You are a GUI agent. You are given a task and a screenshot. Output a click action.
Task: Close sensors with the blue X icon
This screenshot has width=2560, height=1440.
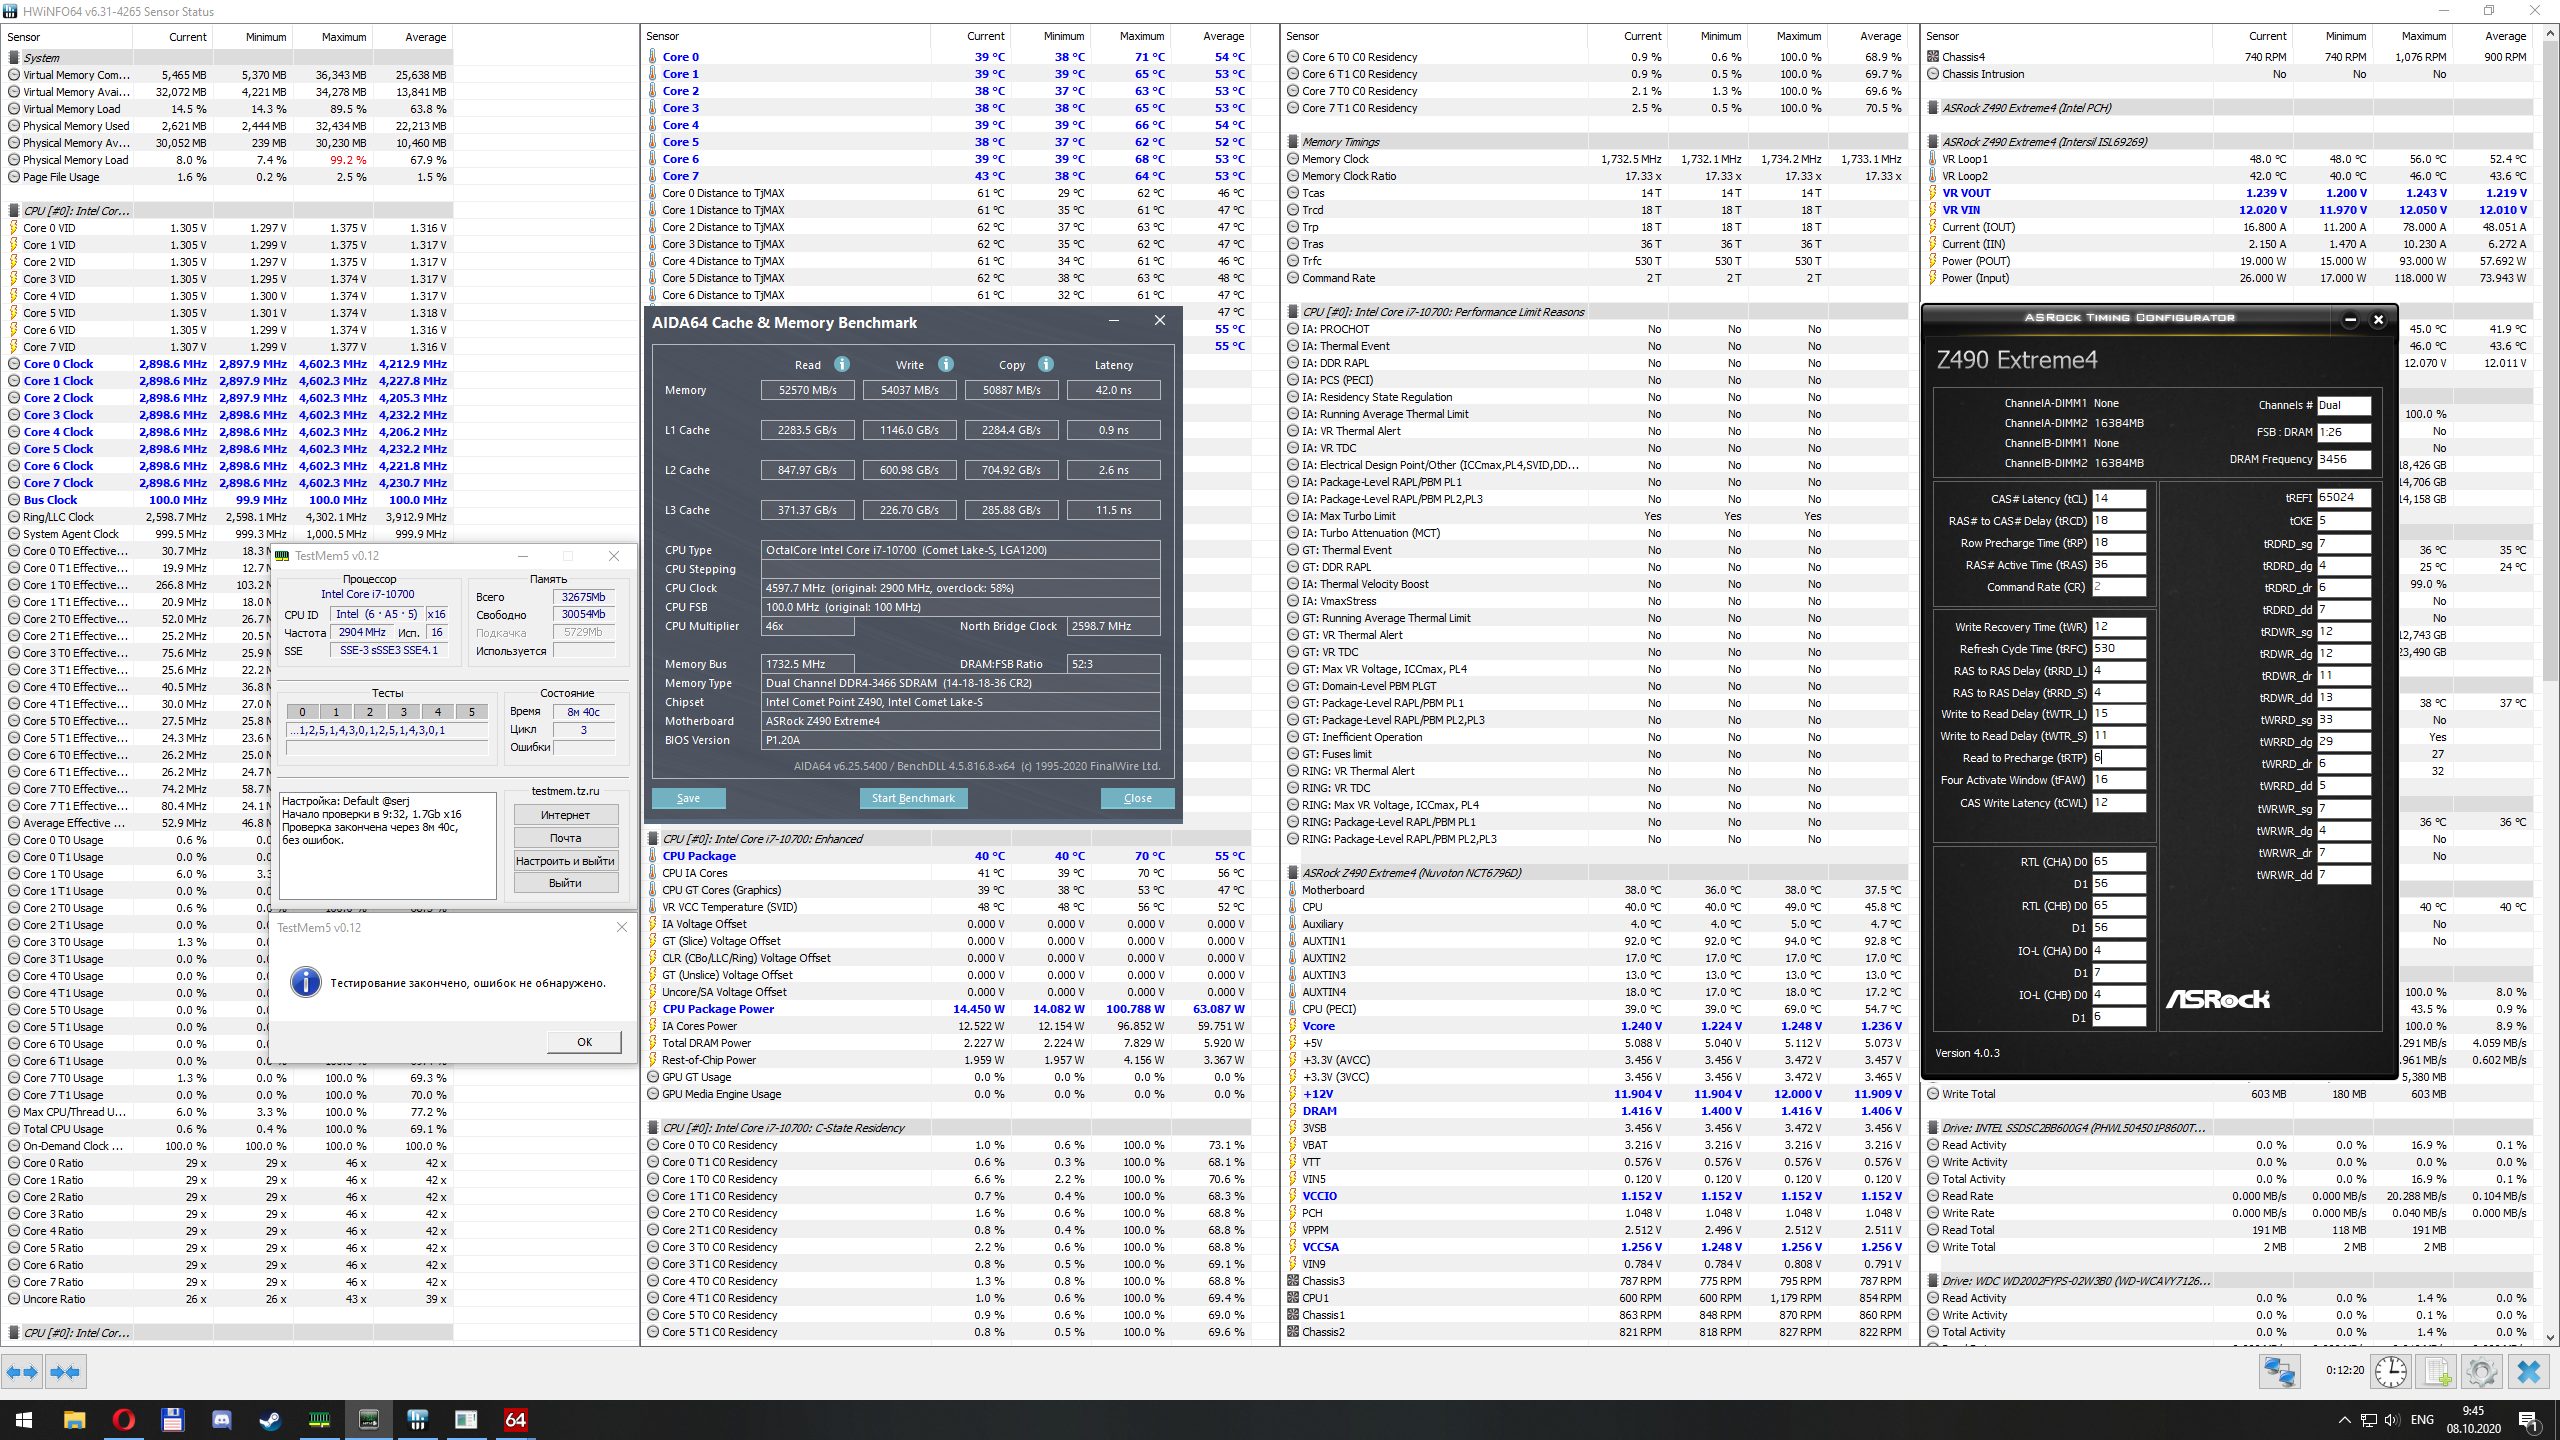coord(2529,1372)
